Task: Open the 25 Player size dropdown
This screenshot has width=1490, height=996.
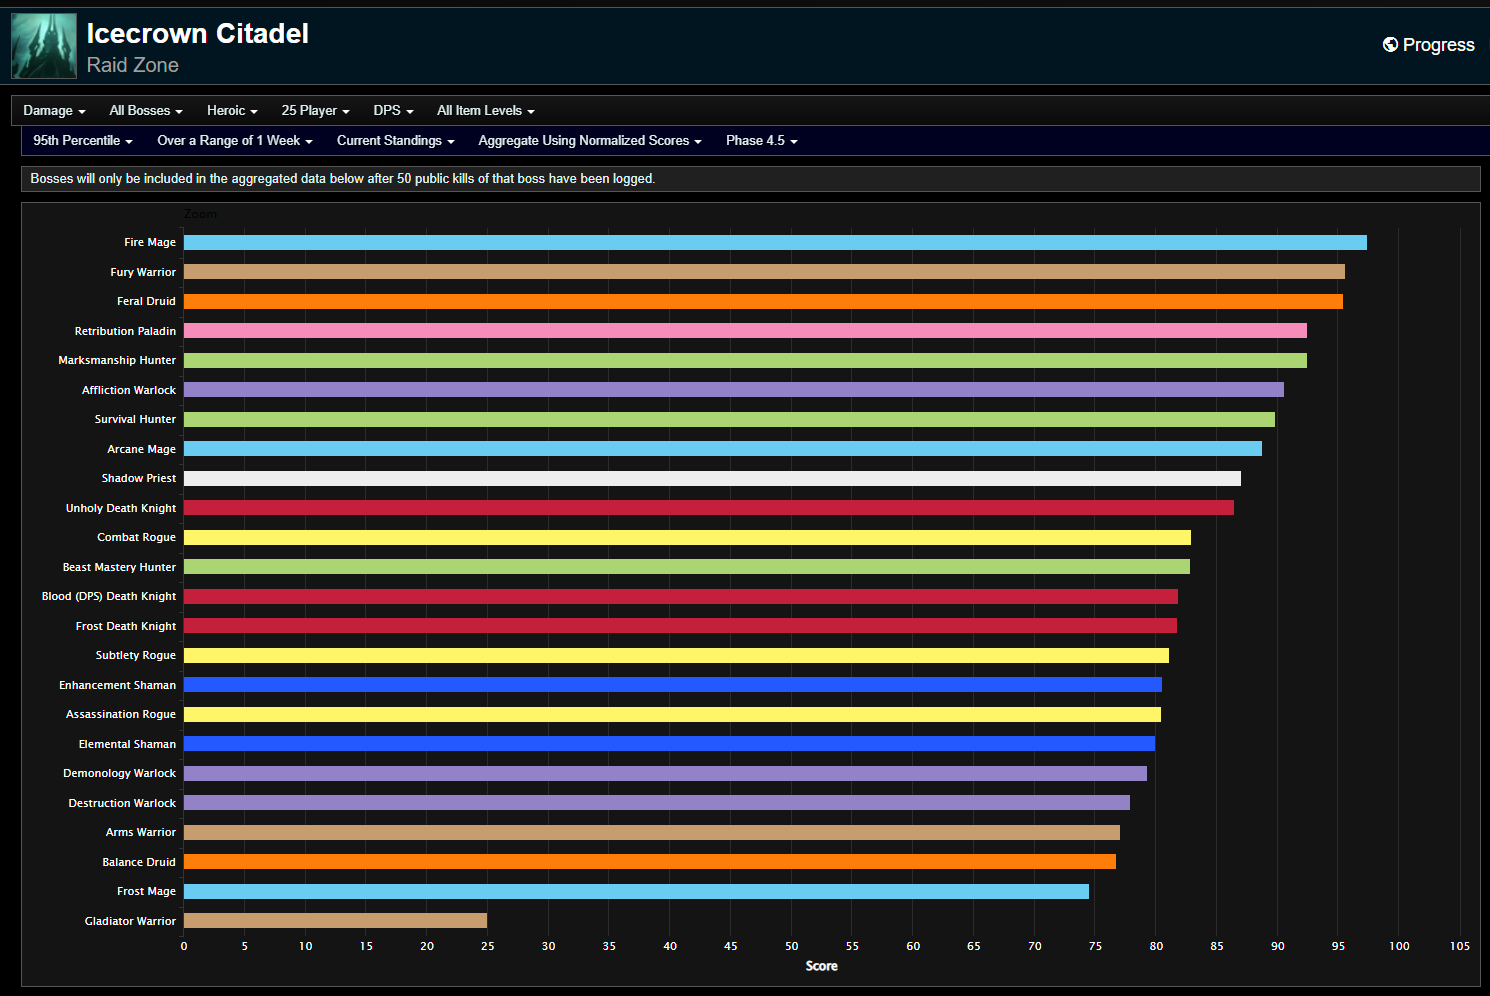Action: 315,110
